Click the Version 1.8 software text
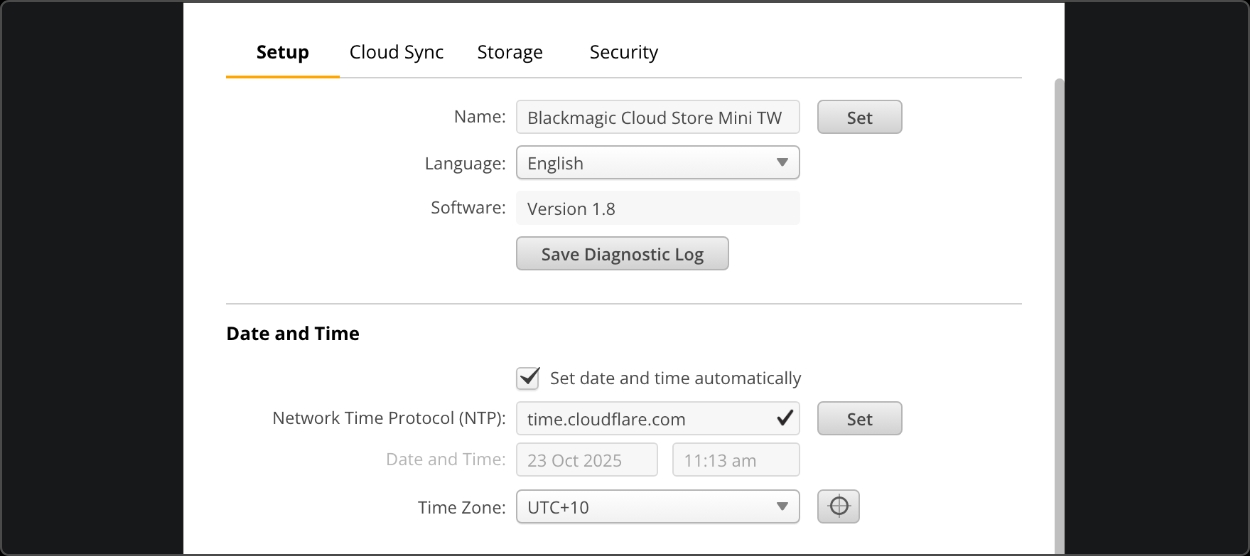This screenshot has height=556, width=1250. (x=571, y=208)
